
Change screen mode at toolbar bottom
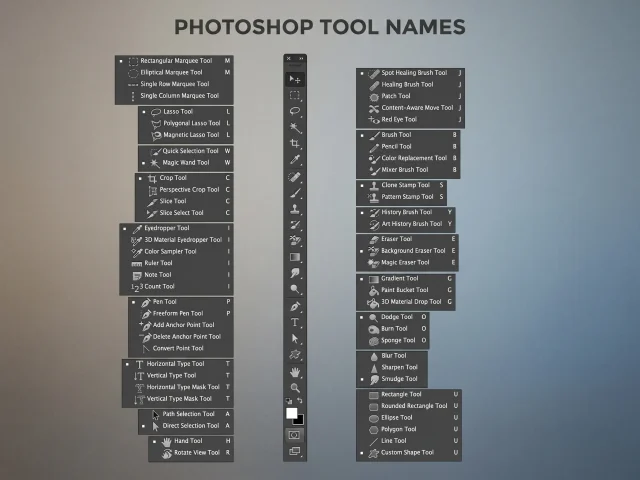tap(294, 451)
